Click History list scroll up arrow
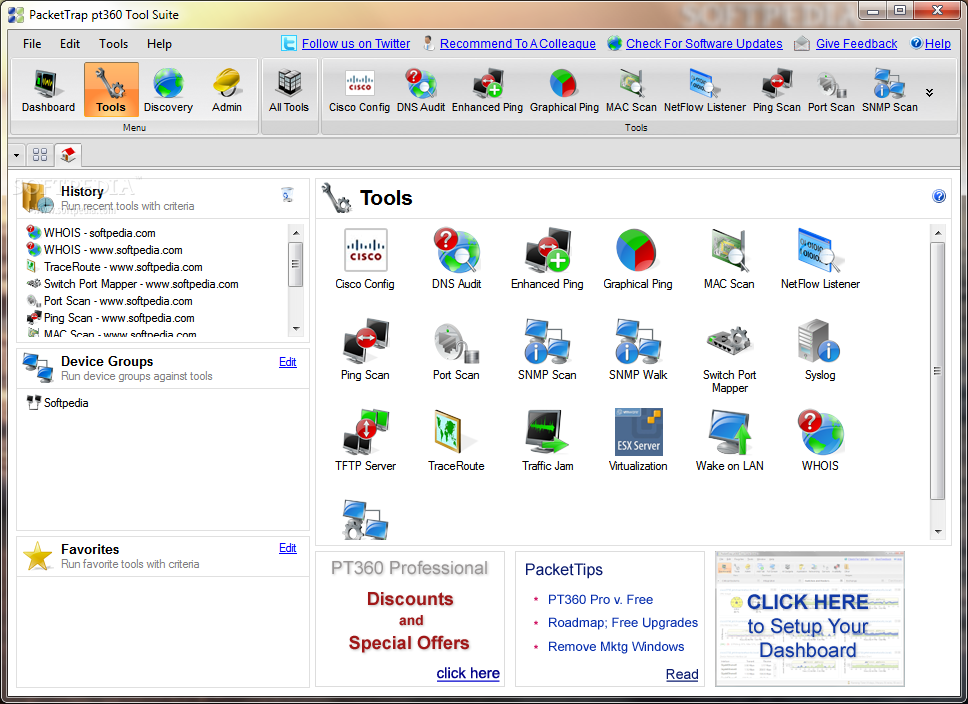This screenshot has height=704, width=968. [296, 233]
